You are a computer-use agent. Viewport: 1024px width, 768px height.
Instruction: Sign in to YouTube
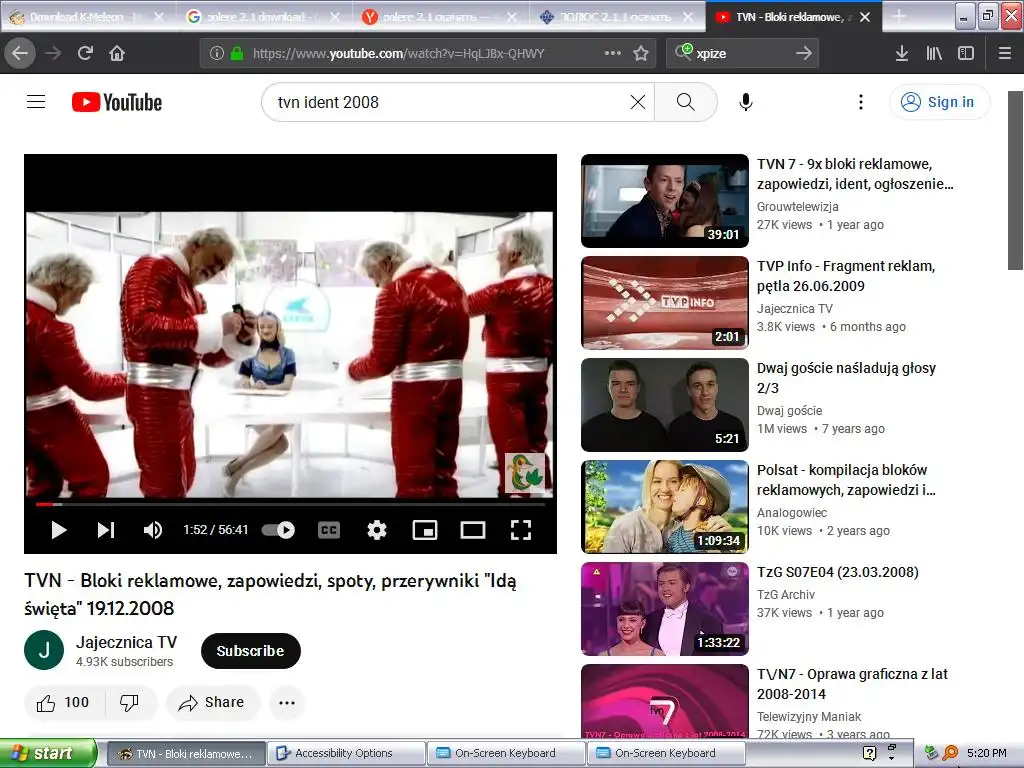(940, 102)
